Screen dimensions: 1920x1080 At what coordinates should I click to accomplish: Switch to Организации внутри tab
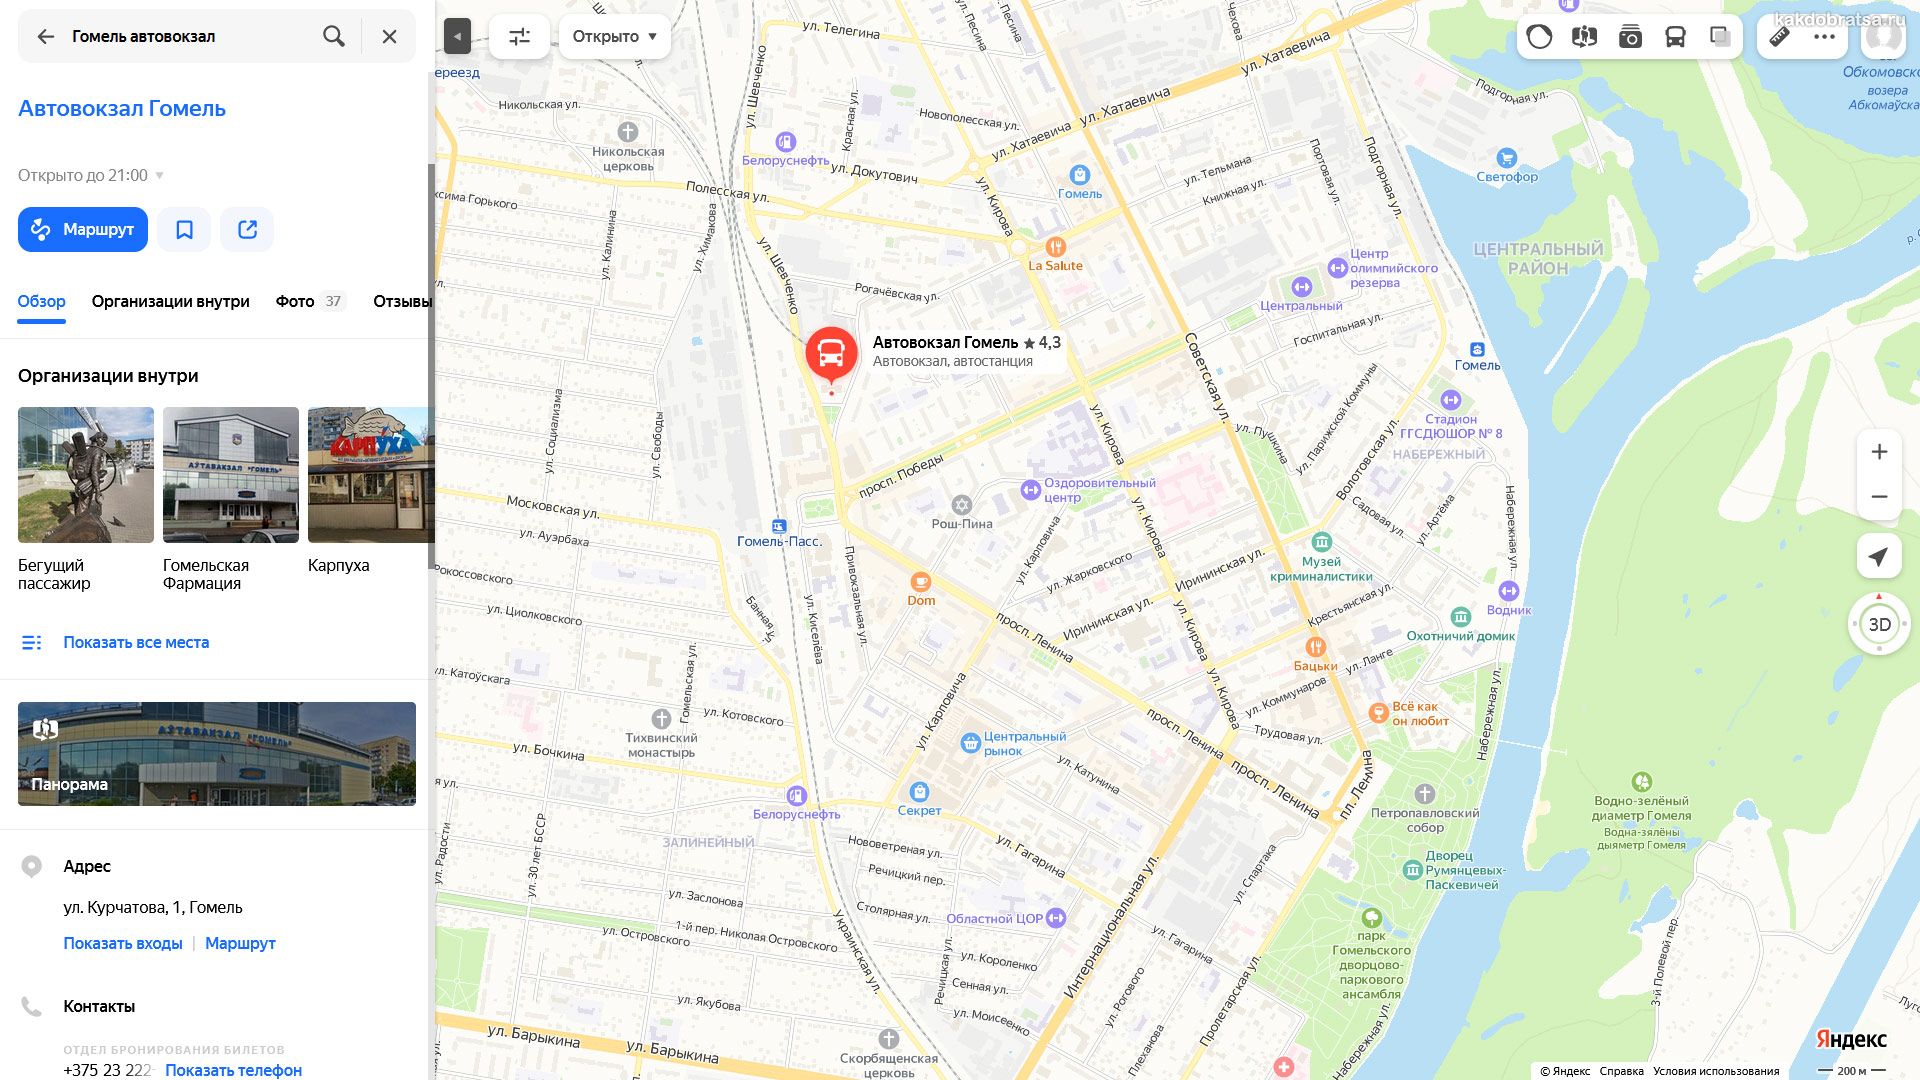(171, 301)
